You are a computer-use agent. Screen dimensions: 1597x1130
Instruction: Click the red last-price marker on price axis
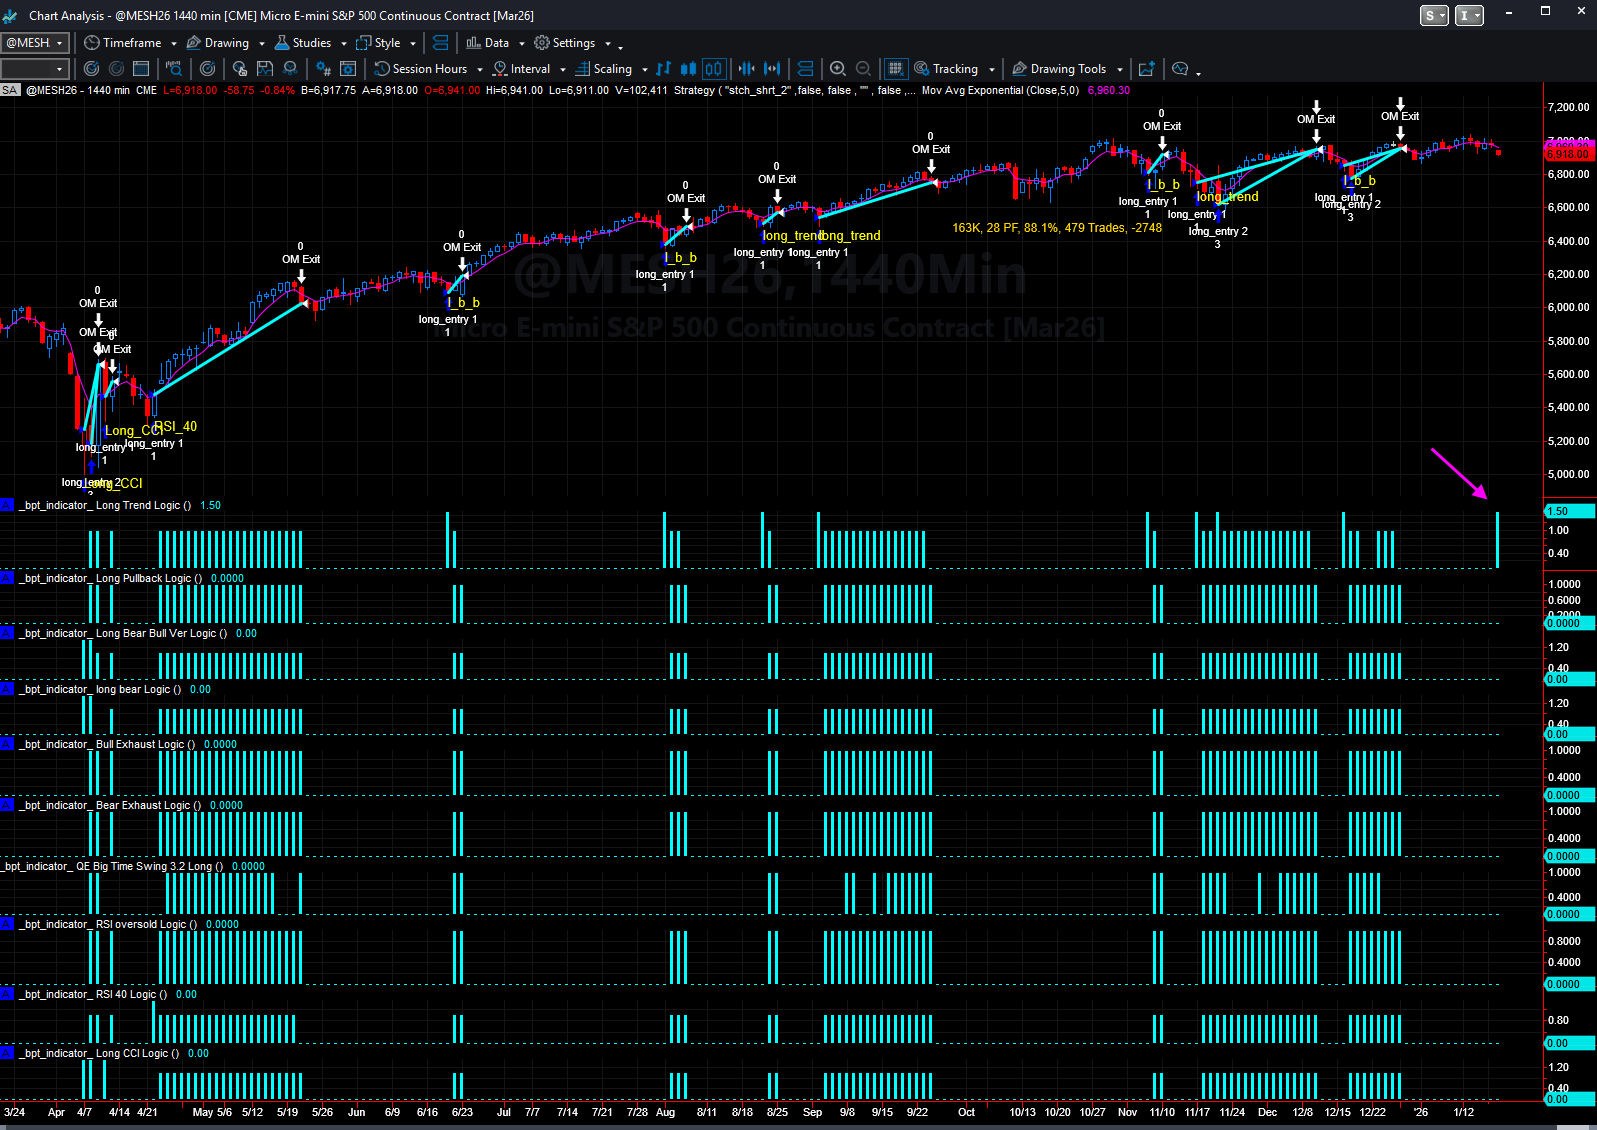click(x=1567, y=154)
